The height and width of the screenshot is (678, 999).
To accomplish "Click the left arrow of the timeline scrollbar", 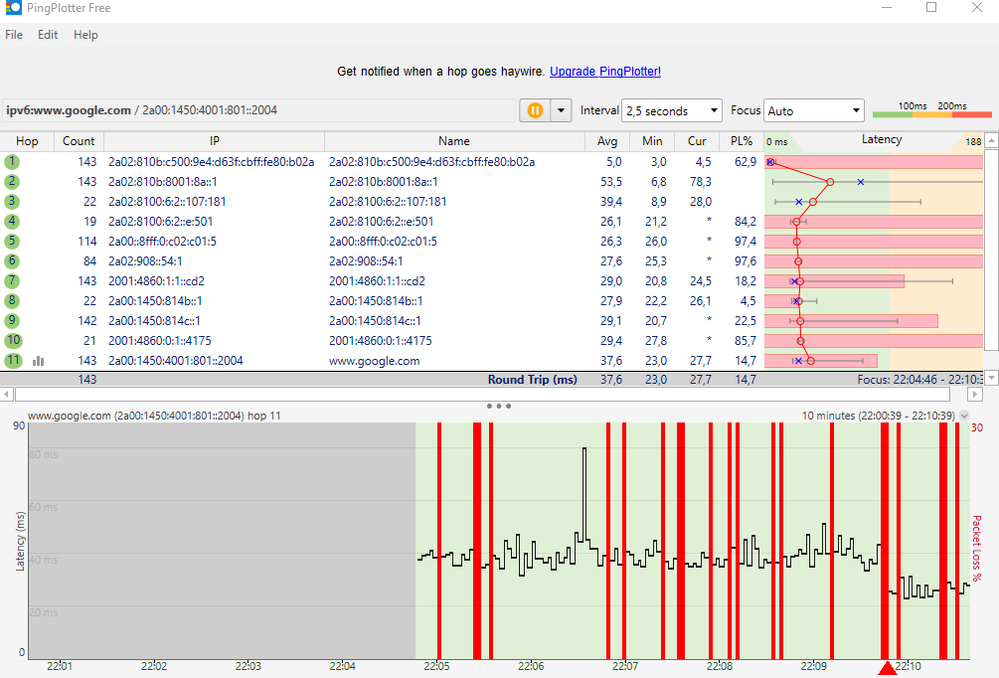I will [x=8, y=394].
